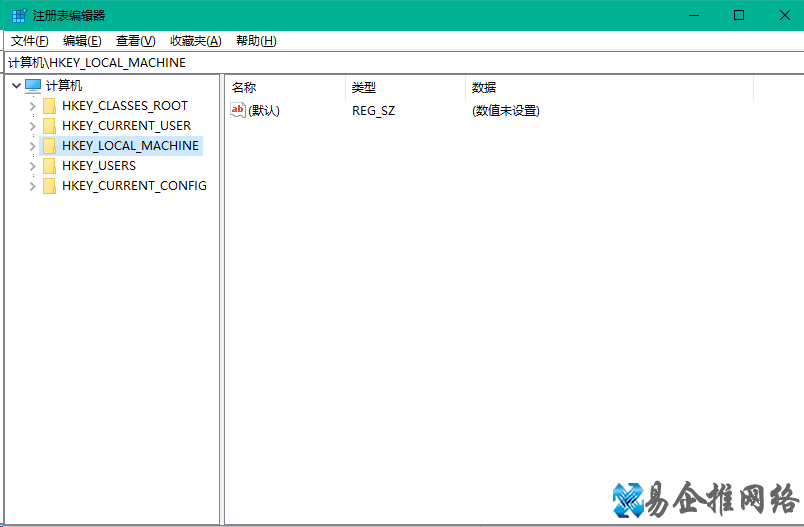The image size is (804, 527).
Task: Click the Registry Editor app icon in title bar
Action: pyautogui.click(x=19, y=15)
